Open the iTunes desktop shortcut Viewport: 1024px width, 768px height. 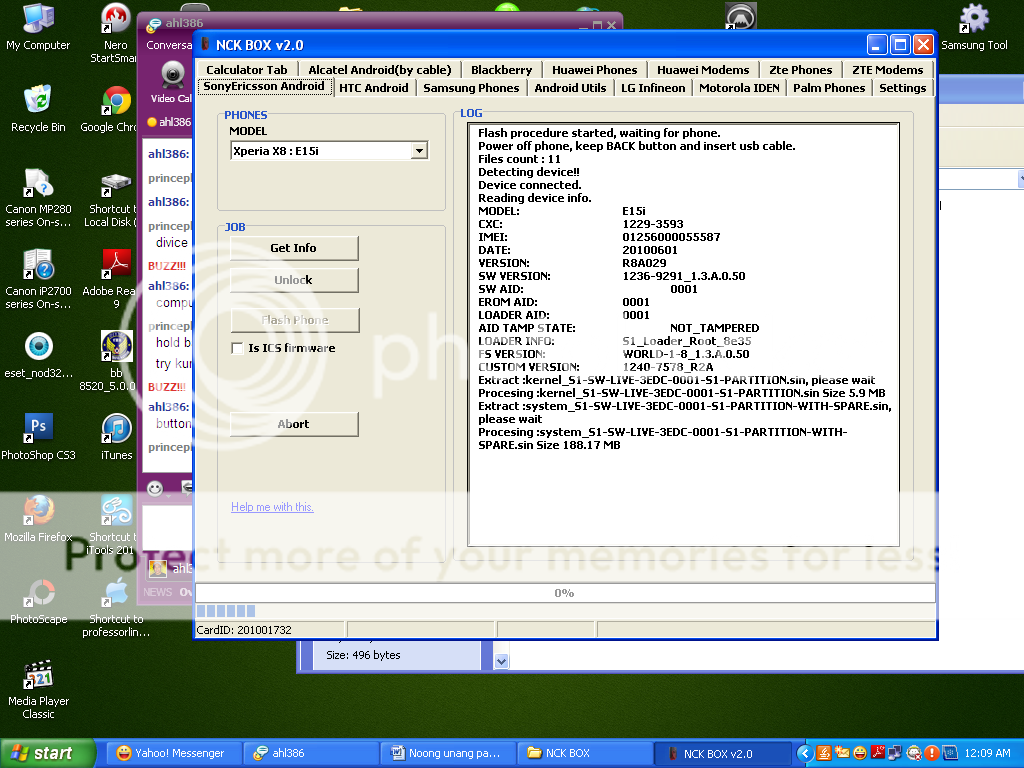point(116,429)
